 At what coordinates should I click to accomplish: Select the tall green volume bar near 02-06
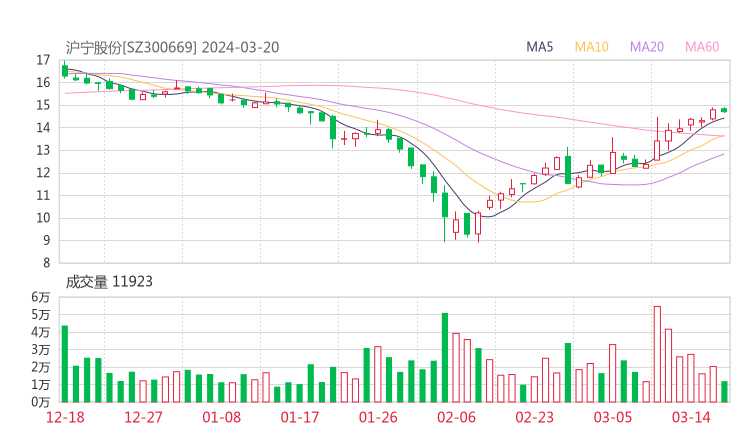click(445, 358)
